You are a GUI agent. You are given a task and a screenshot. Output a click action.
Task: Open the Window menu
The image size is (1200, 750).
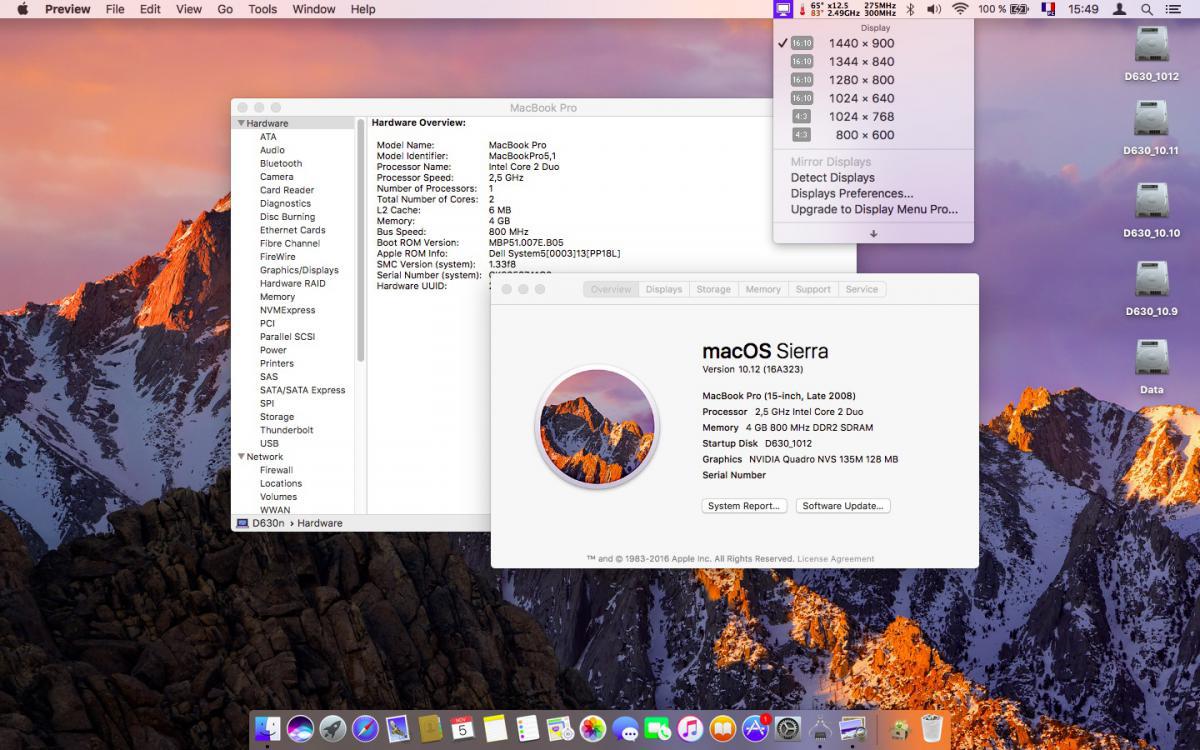click(313, 9)
